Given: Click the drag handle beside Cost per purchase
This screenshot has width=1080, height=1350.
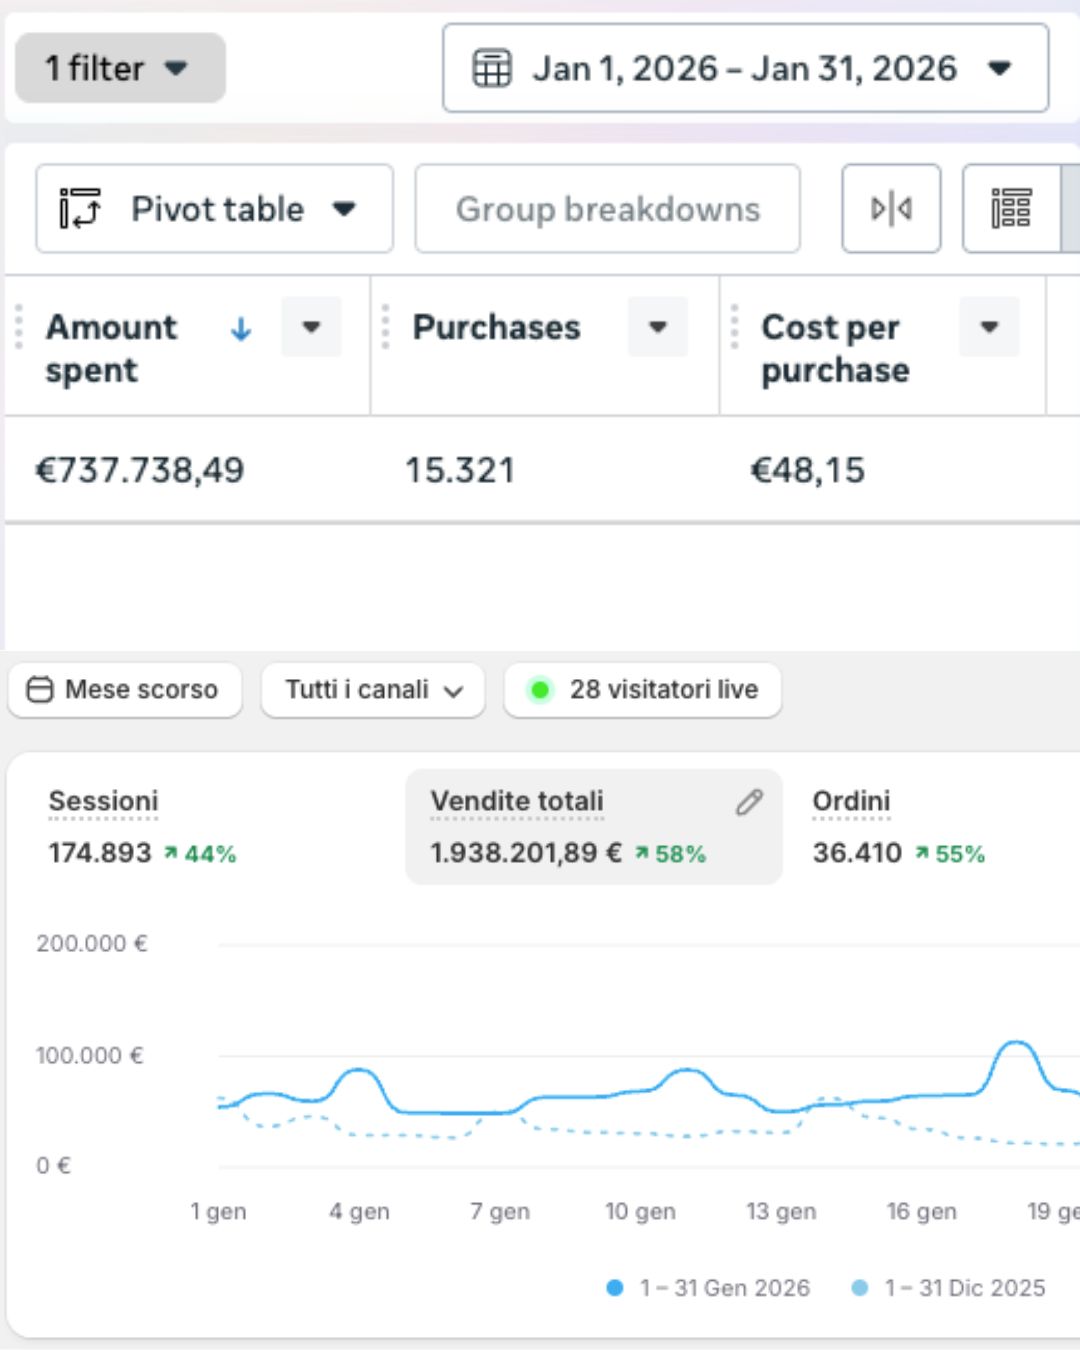Looking at the screenshot, I should (x=735, y=328).
